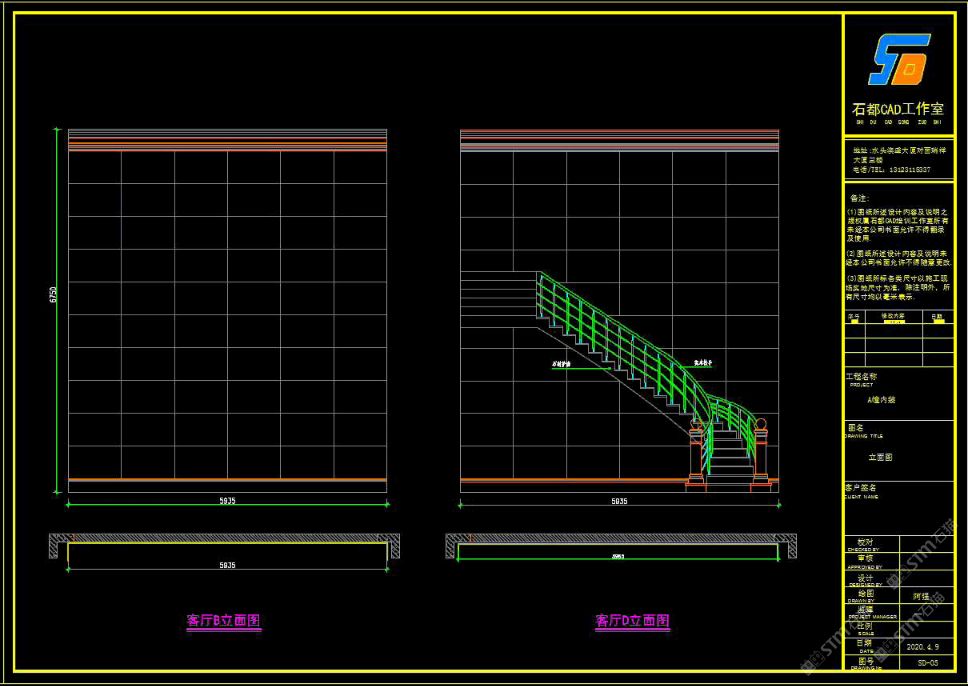Select the SD-05 drawing number cell
This screenshot has width=968, height=686.
point(926,662)
